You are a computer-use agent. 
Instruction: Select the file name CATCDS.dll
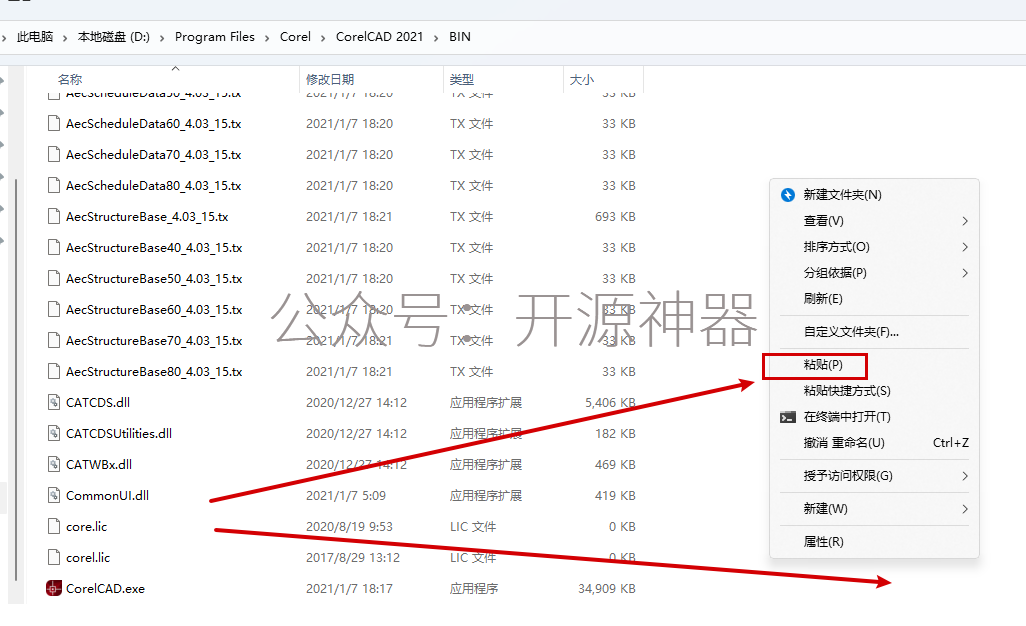[97, 402]
